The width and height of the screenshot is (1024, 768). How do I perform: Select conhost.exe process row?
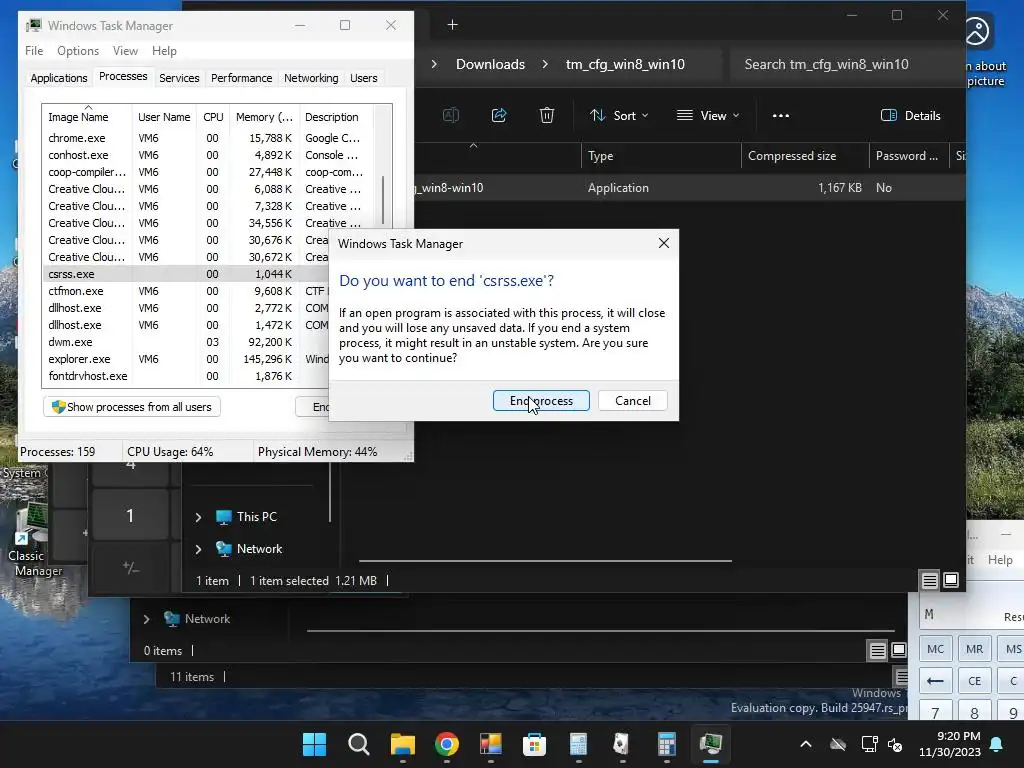pyautogui.click(x=208, y=155)
